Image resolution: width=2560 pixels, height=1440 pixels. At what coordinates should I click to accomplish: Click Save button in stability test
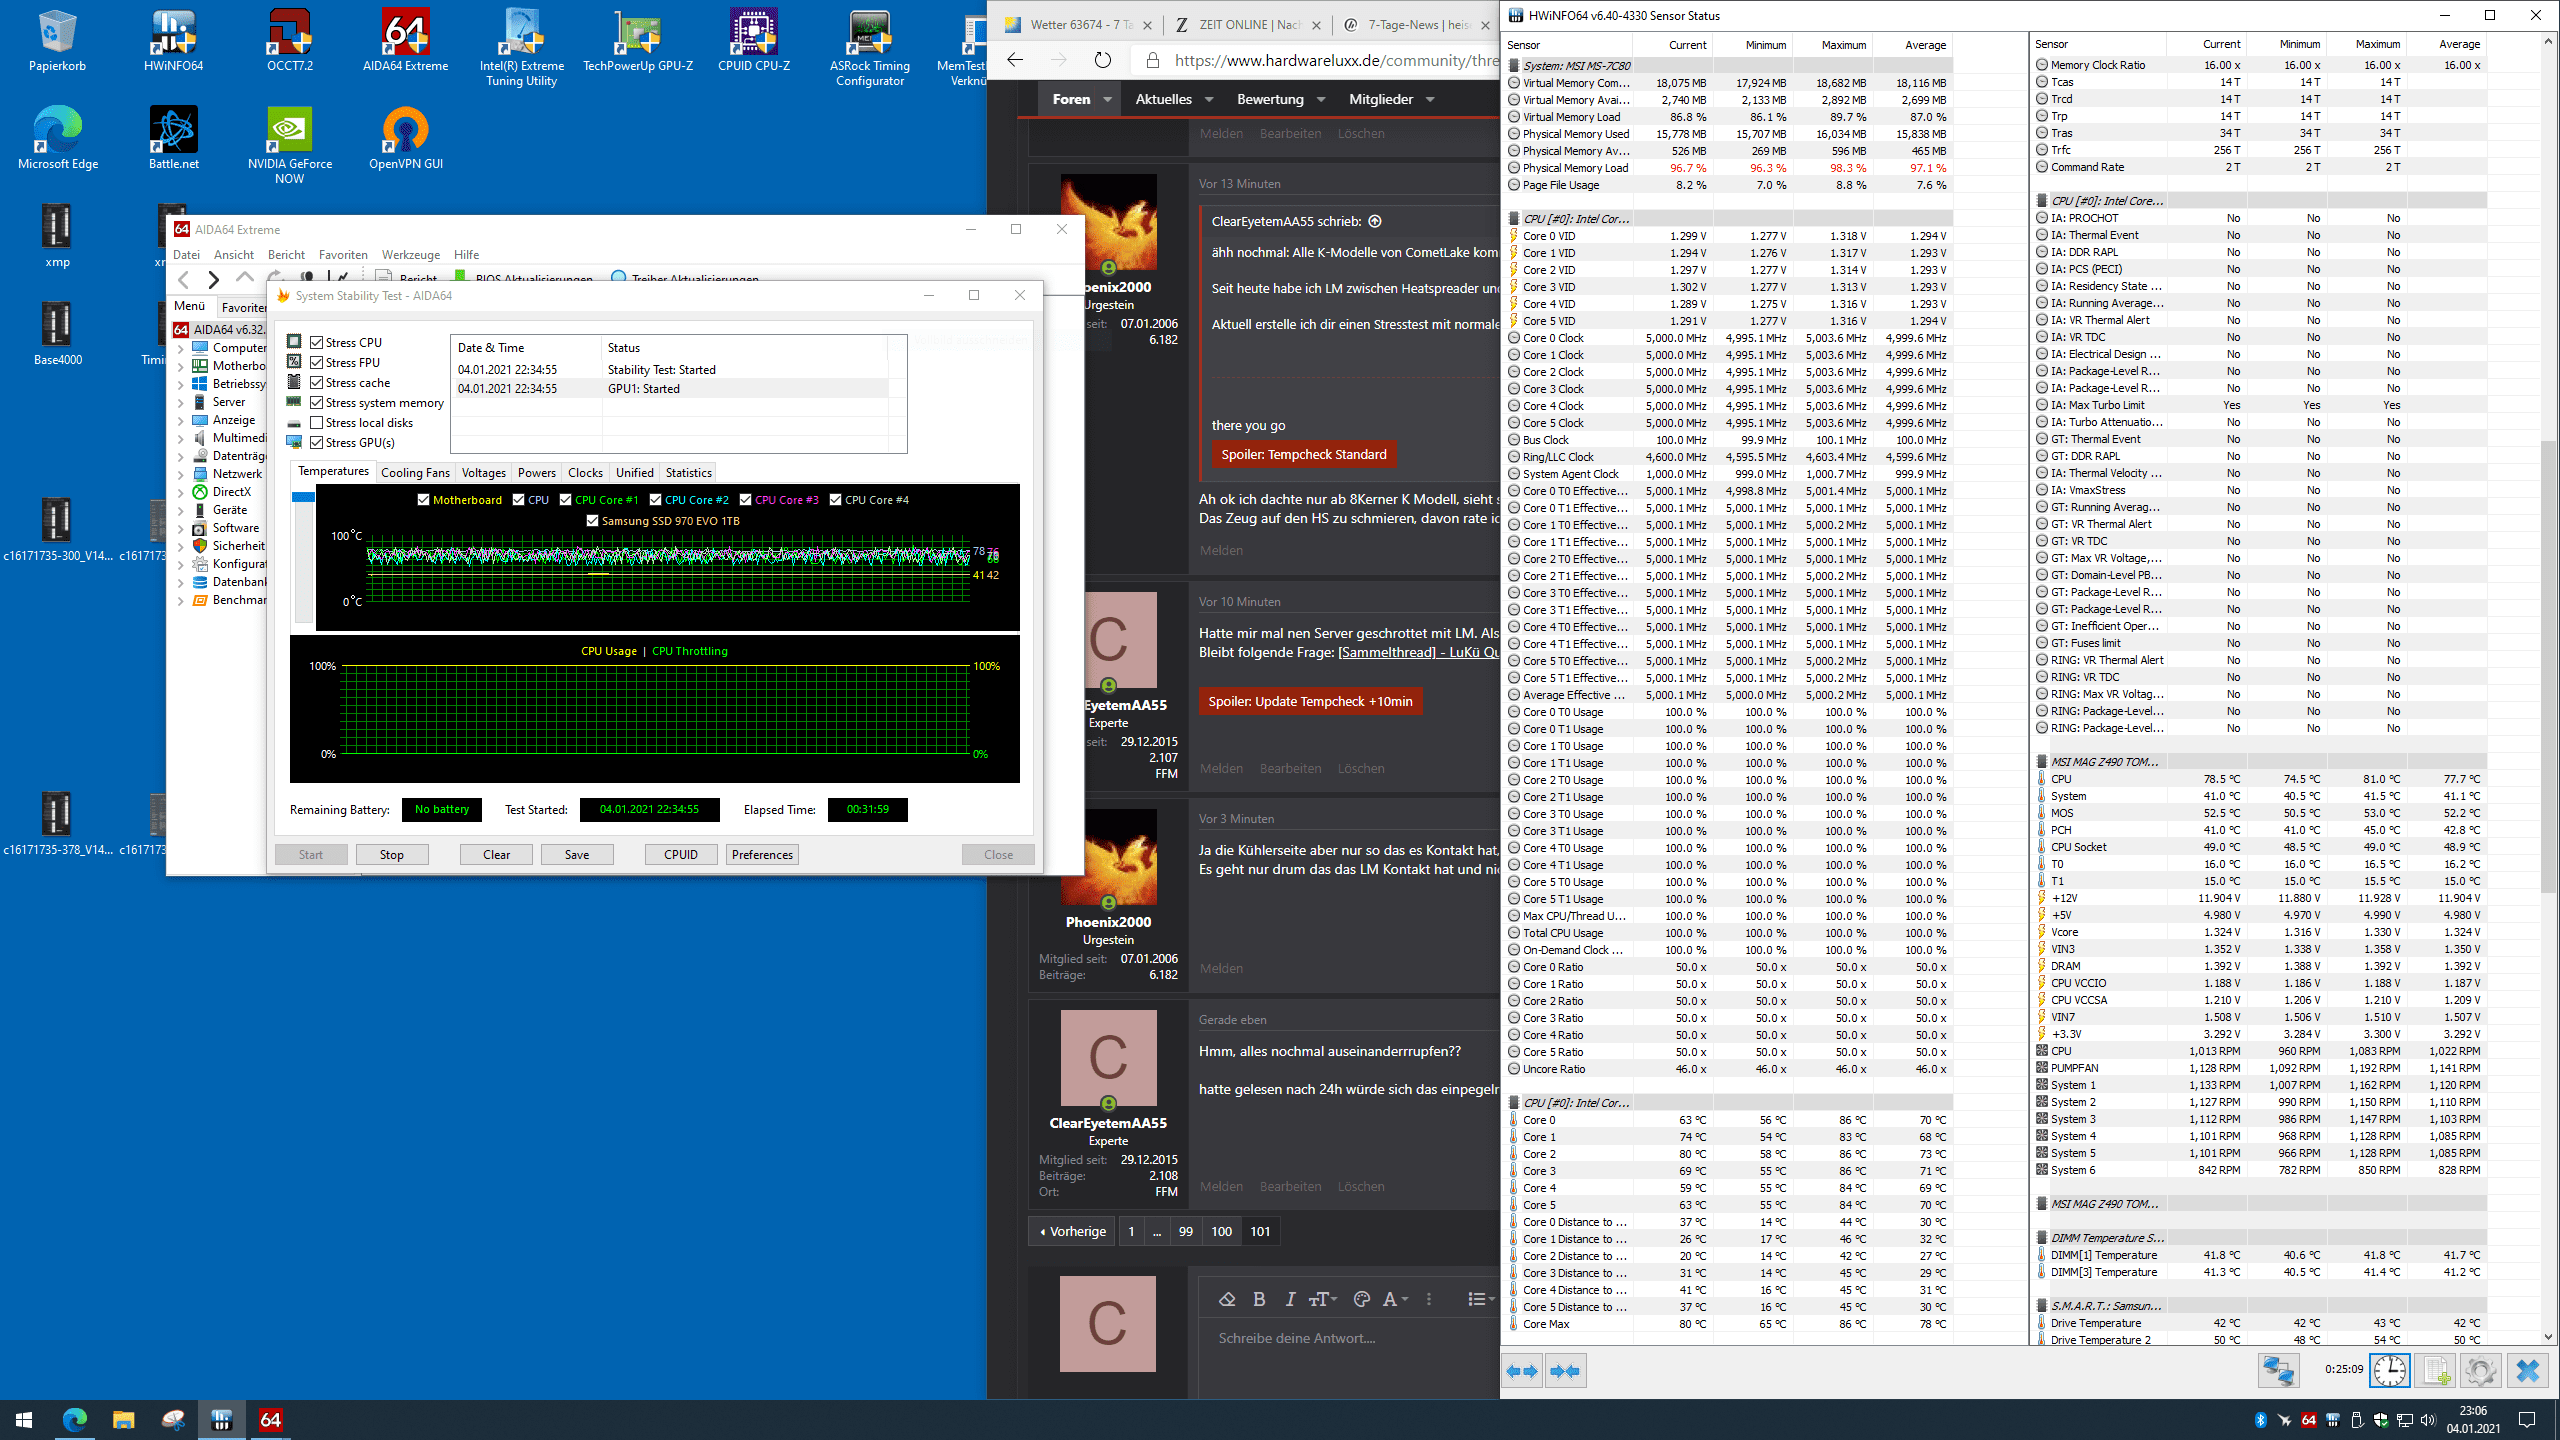point(577,855)
